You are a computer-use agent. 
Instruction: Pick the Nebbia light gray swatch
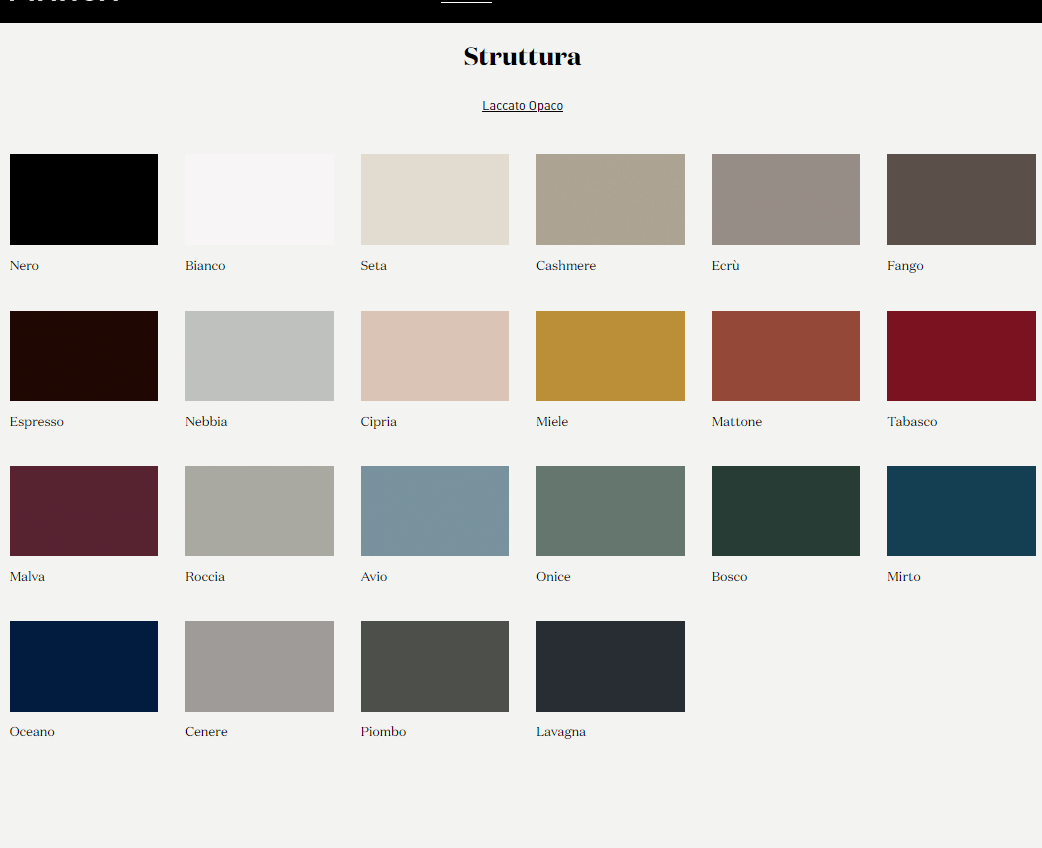pos(259,356)
